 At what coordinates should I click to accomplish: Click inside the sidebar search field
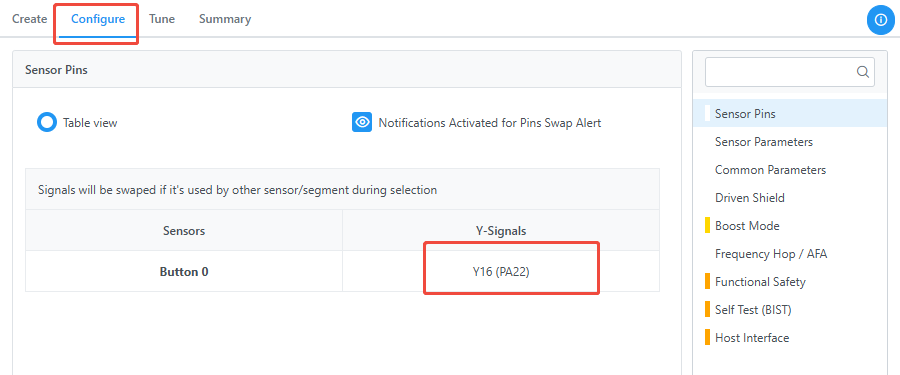coord(790,72)
